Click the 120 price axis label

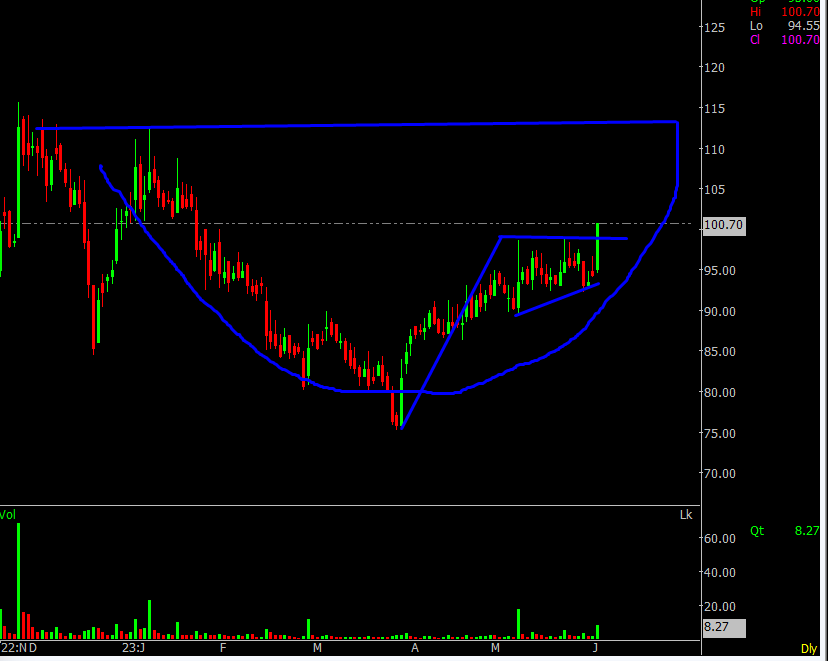tap(714, 68)
